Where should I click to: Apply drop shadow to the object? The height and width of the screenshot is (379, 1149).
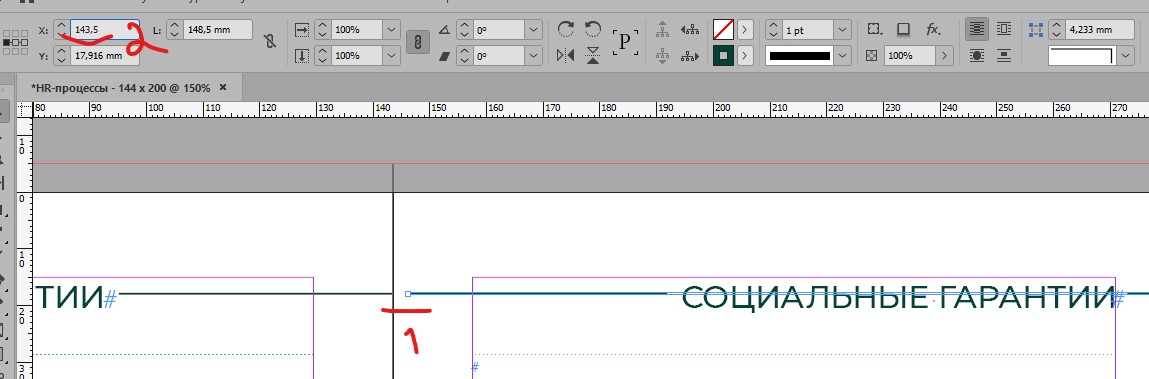[904, 29]
